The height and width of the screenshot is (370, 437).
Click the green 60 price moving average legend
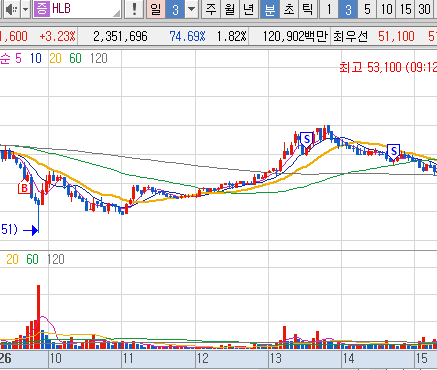(x=75, y=59)
